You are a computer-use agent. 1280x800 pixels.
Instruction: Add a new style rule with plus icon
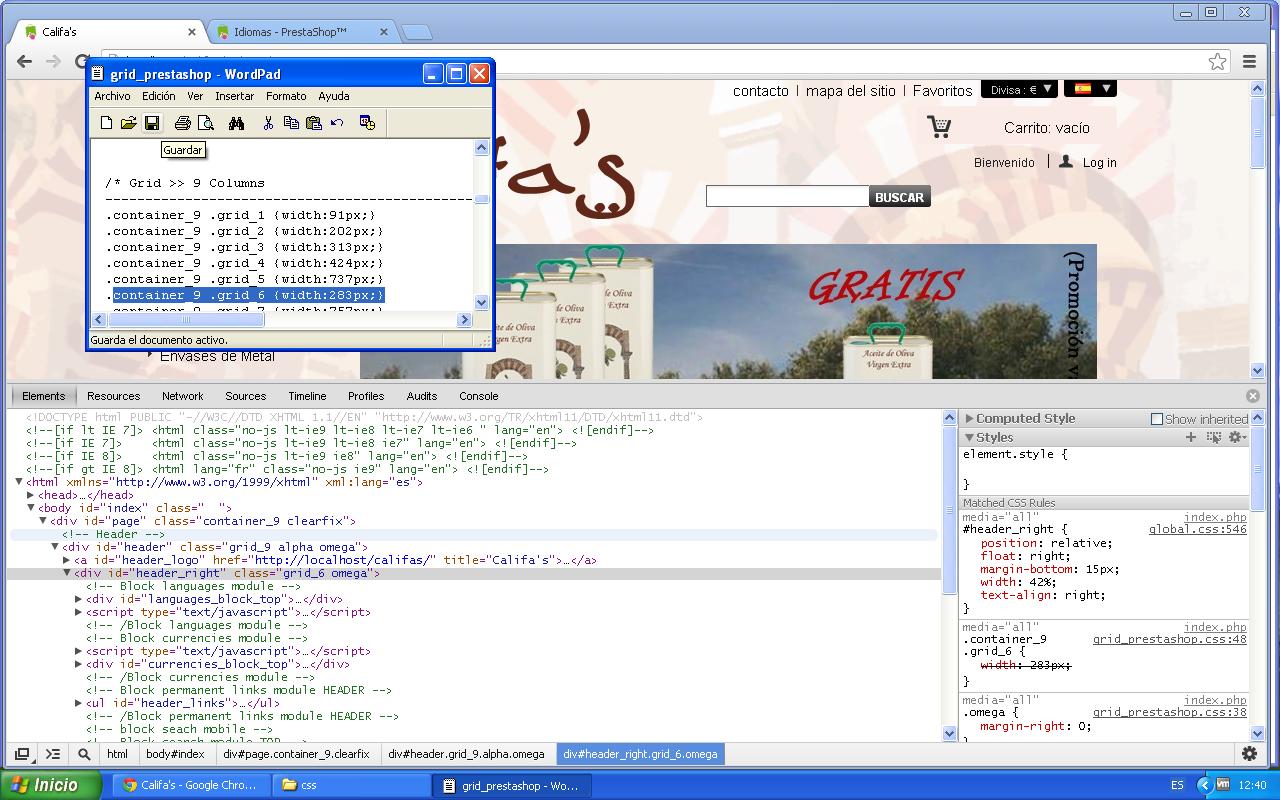[x=1191, y=437]
